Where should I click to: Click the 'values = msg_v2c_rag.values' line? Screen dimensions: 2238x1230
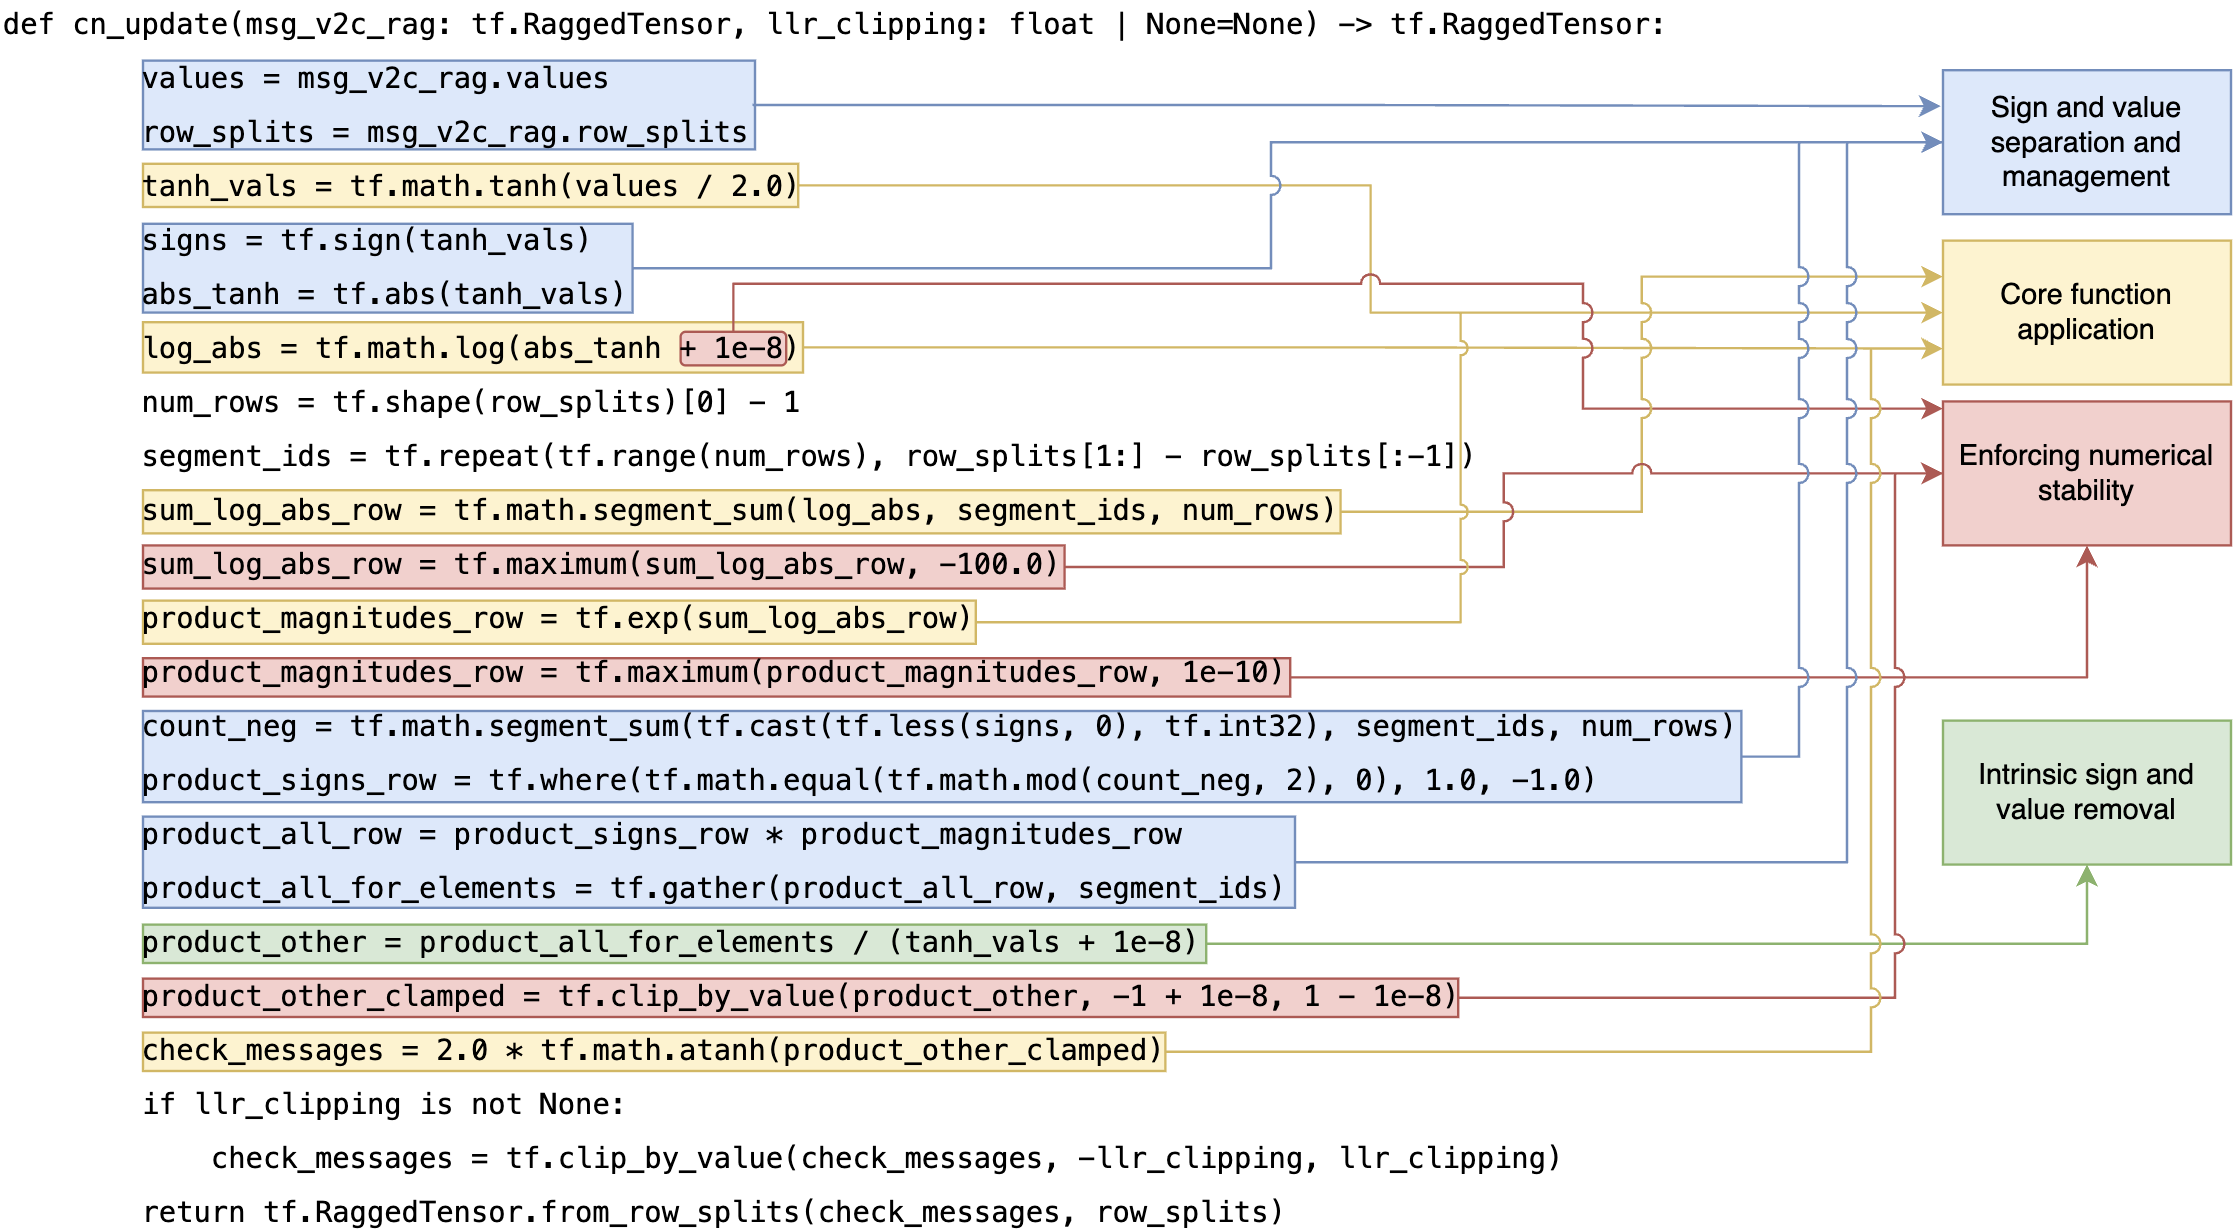pos(375,78)
